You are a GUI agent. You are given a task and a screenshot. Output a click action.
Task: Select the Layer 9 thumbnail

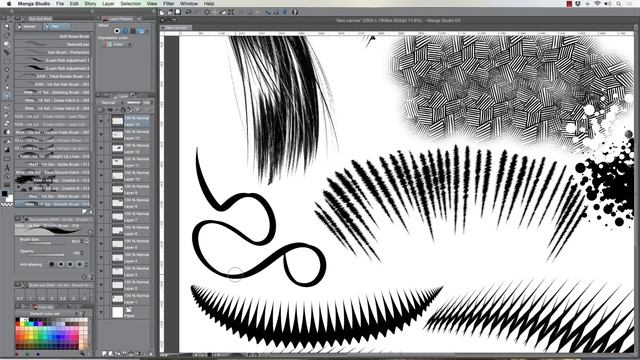(x=118, y=189)
